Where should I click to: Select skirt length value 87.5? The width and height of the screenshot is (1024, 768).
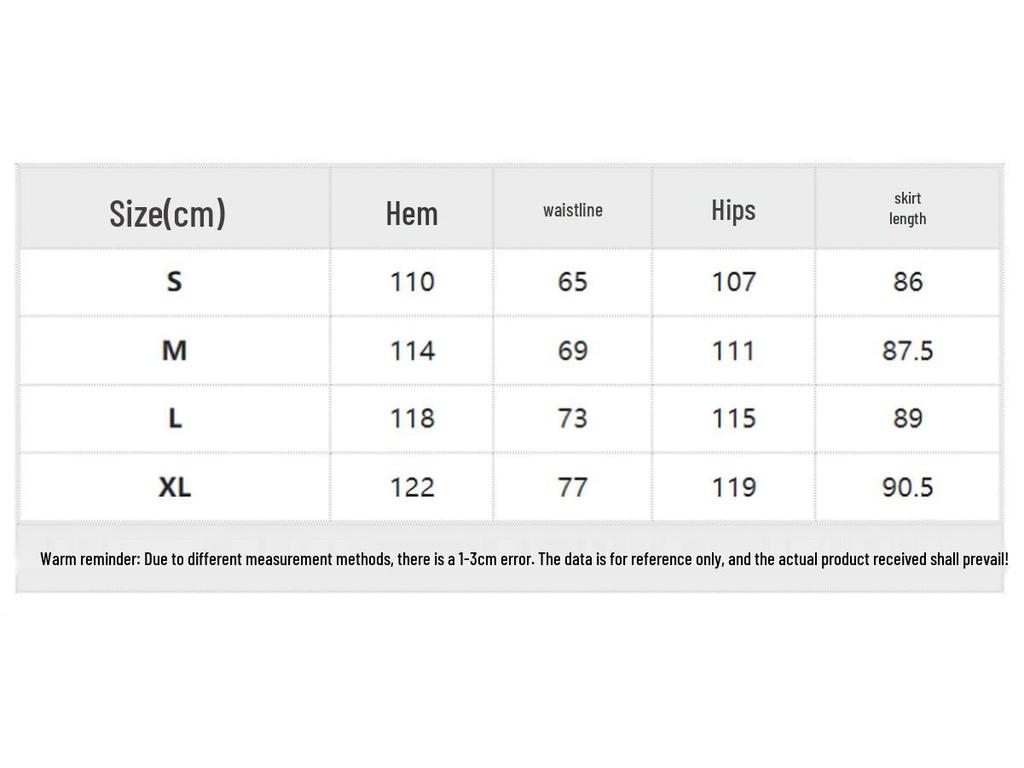908,350
